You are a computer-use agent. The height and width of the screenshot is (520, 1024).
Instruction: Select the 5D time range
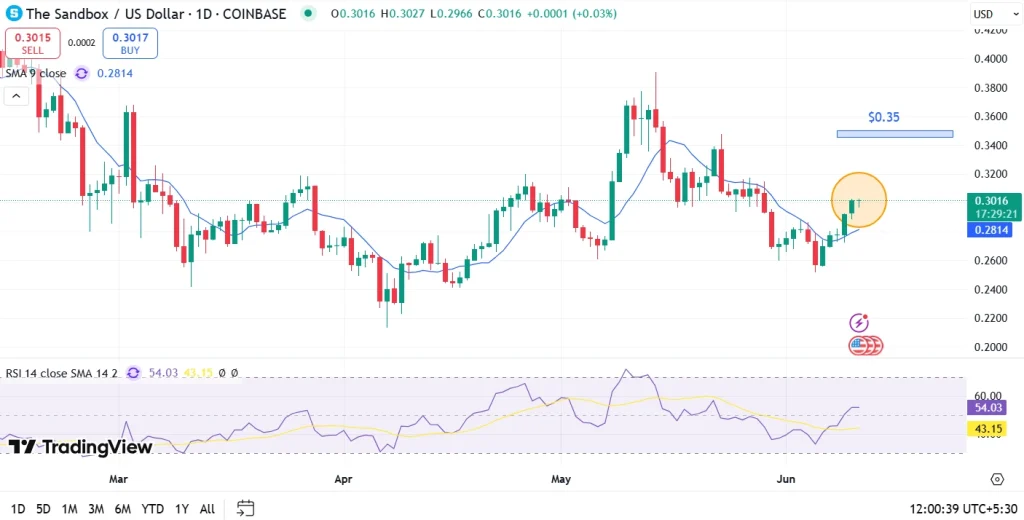tap(43, 508)
